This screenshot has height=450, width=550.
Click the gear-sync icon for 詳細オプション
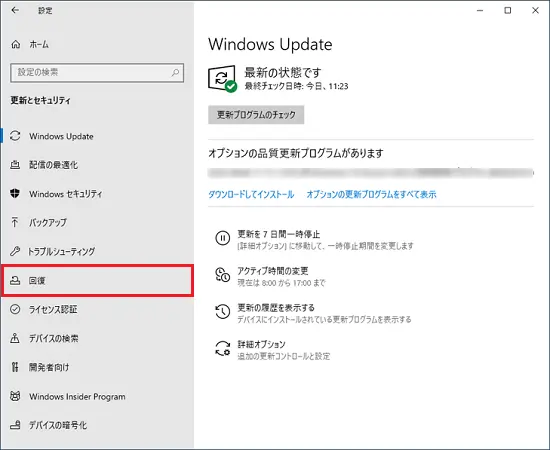pyautogui.click(x=222, y=348)
